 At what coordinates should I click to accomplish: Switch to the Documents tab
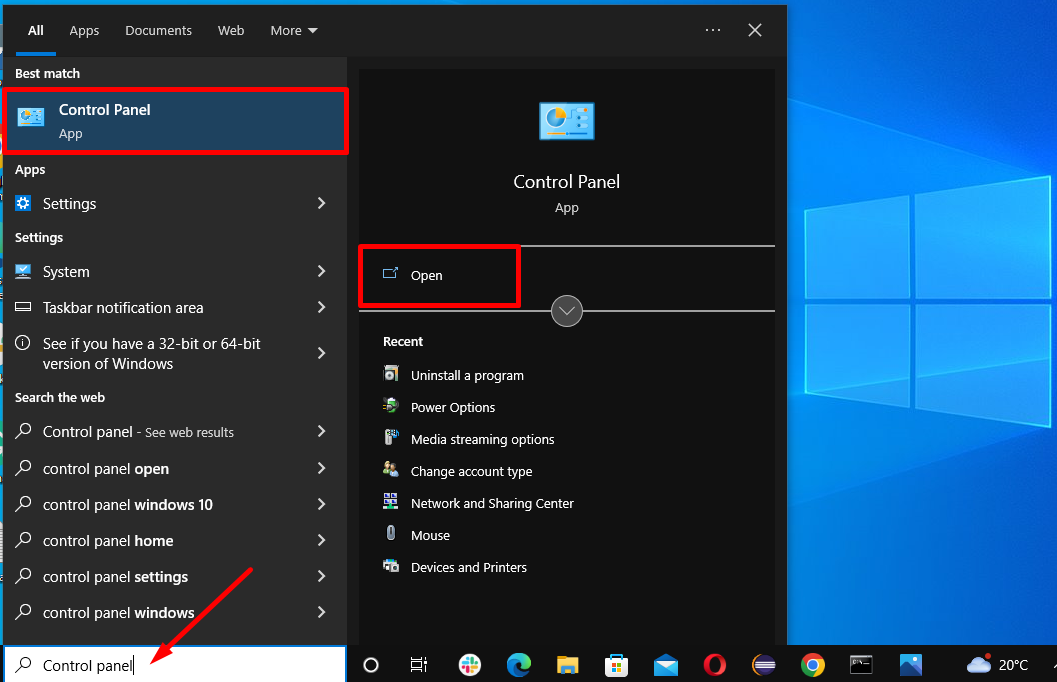point(158,30)
